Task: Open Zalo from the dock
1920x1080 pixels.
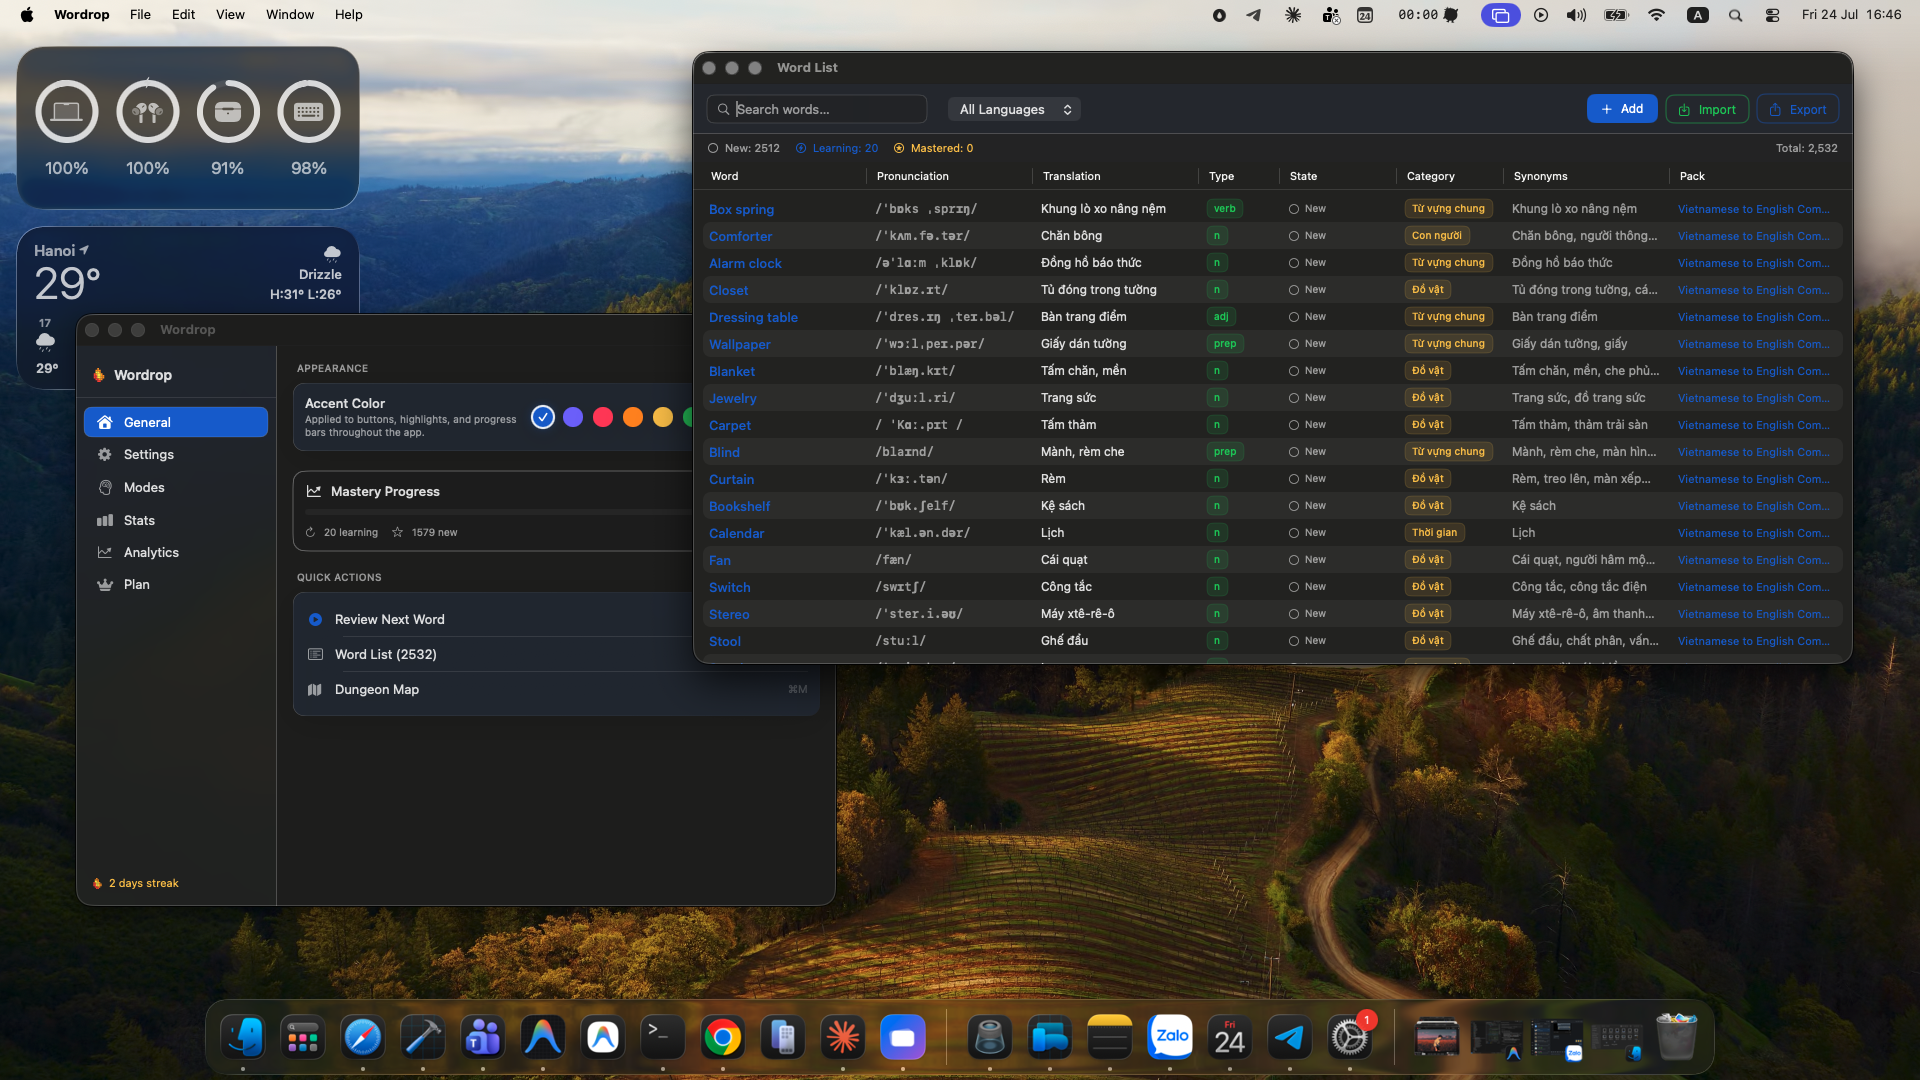Action: coord(1170,1037)
